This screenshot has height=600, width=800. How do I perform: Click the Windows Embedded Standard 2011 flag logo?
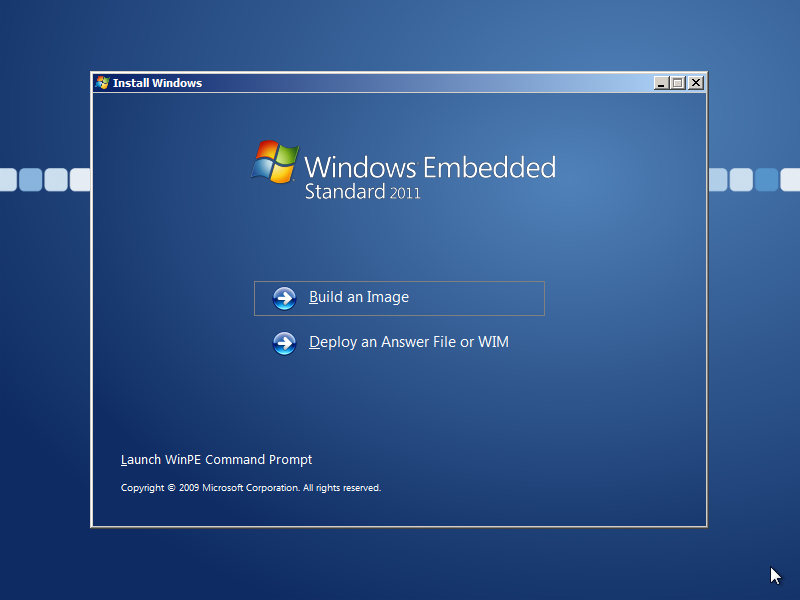point(275,162)
